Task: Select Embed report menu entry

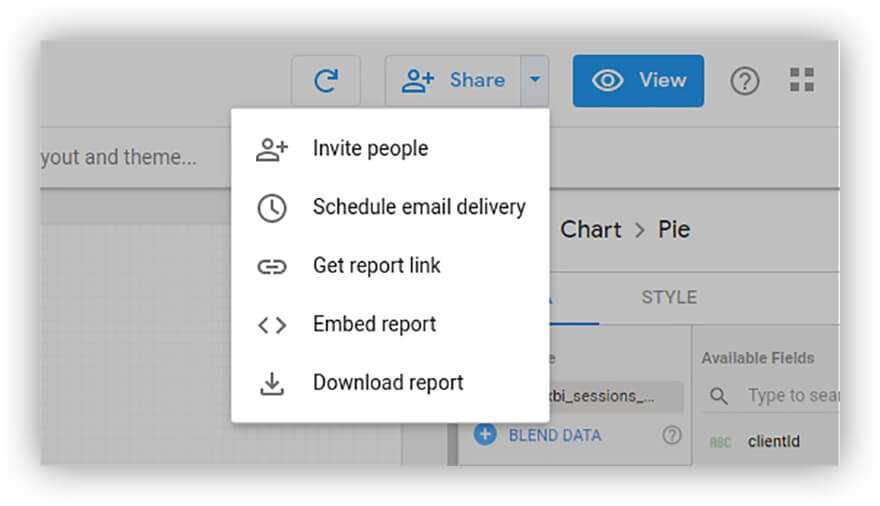Action: 374,324
